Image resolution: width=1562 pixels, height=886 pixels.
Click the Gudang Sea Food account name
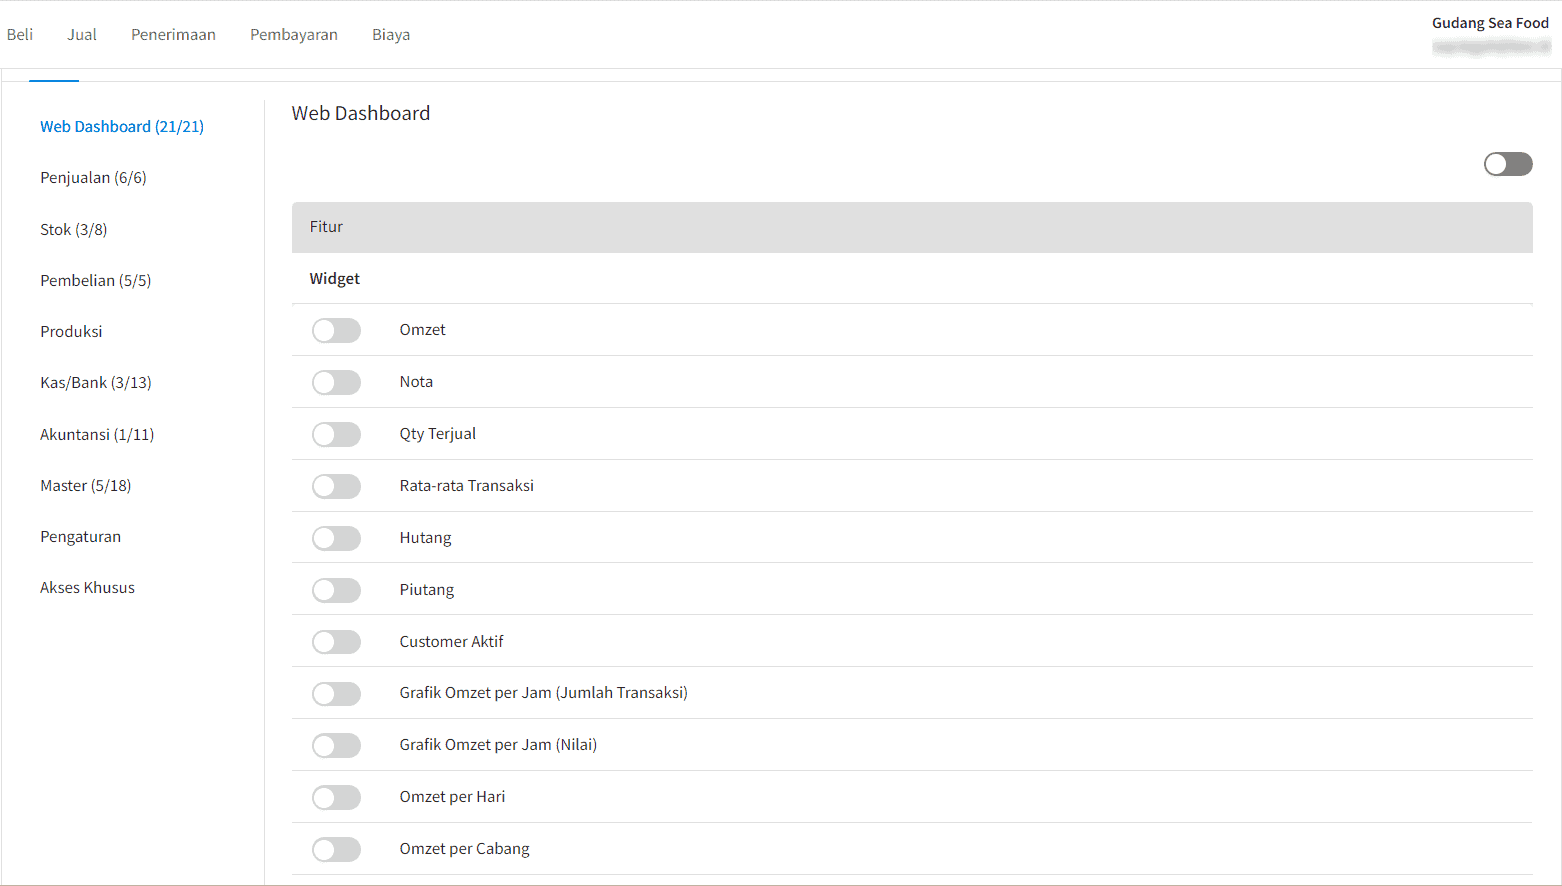1490,23
